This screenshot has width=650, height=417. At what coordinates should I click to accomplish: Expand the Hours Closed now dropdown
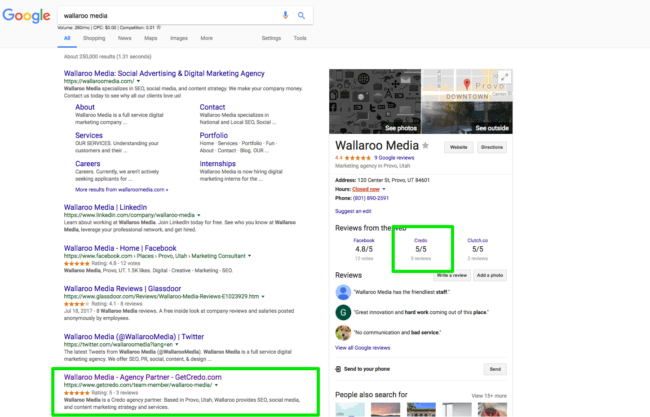point(384,189)
